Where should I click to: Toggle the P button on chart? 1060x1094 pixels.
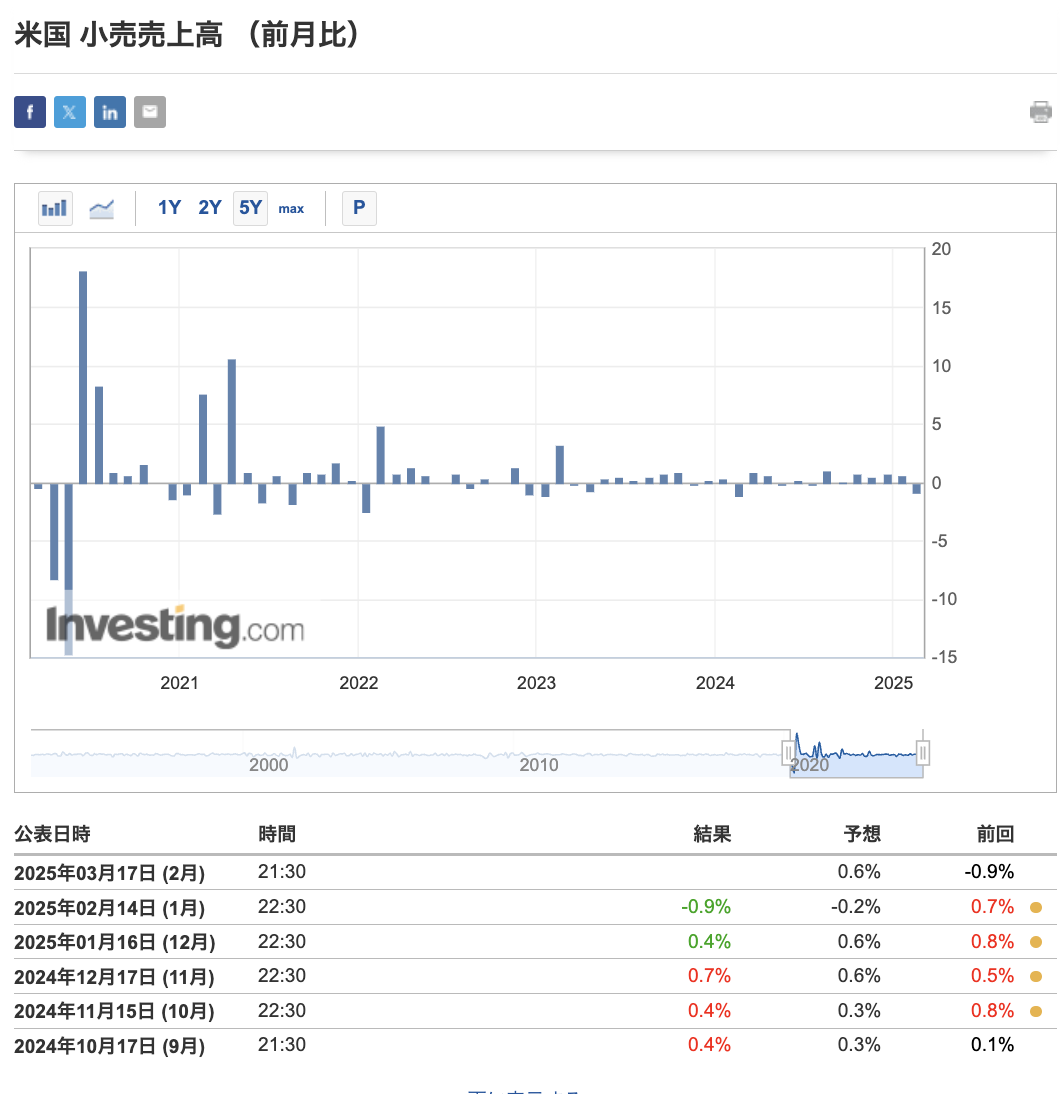click(359, 208)
